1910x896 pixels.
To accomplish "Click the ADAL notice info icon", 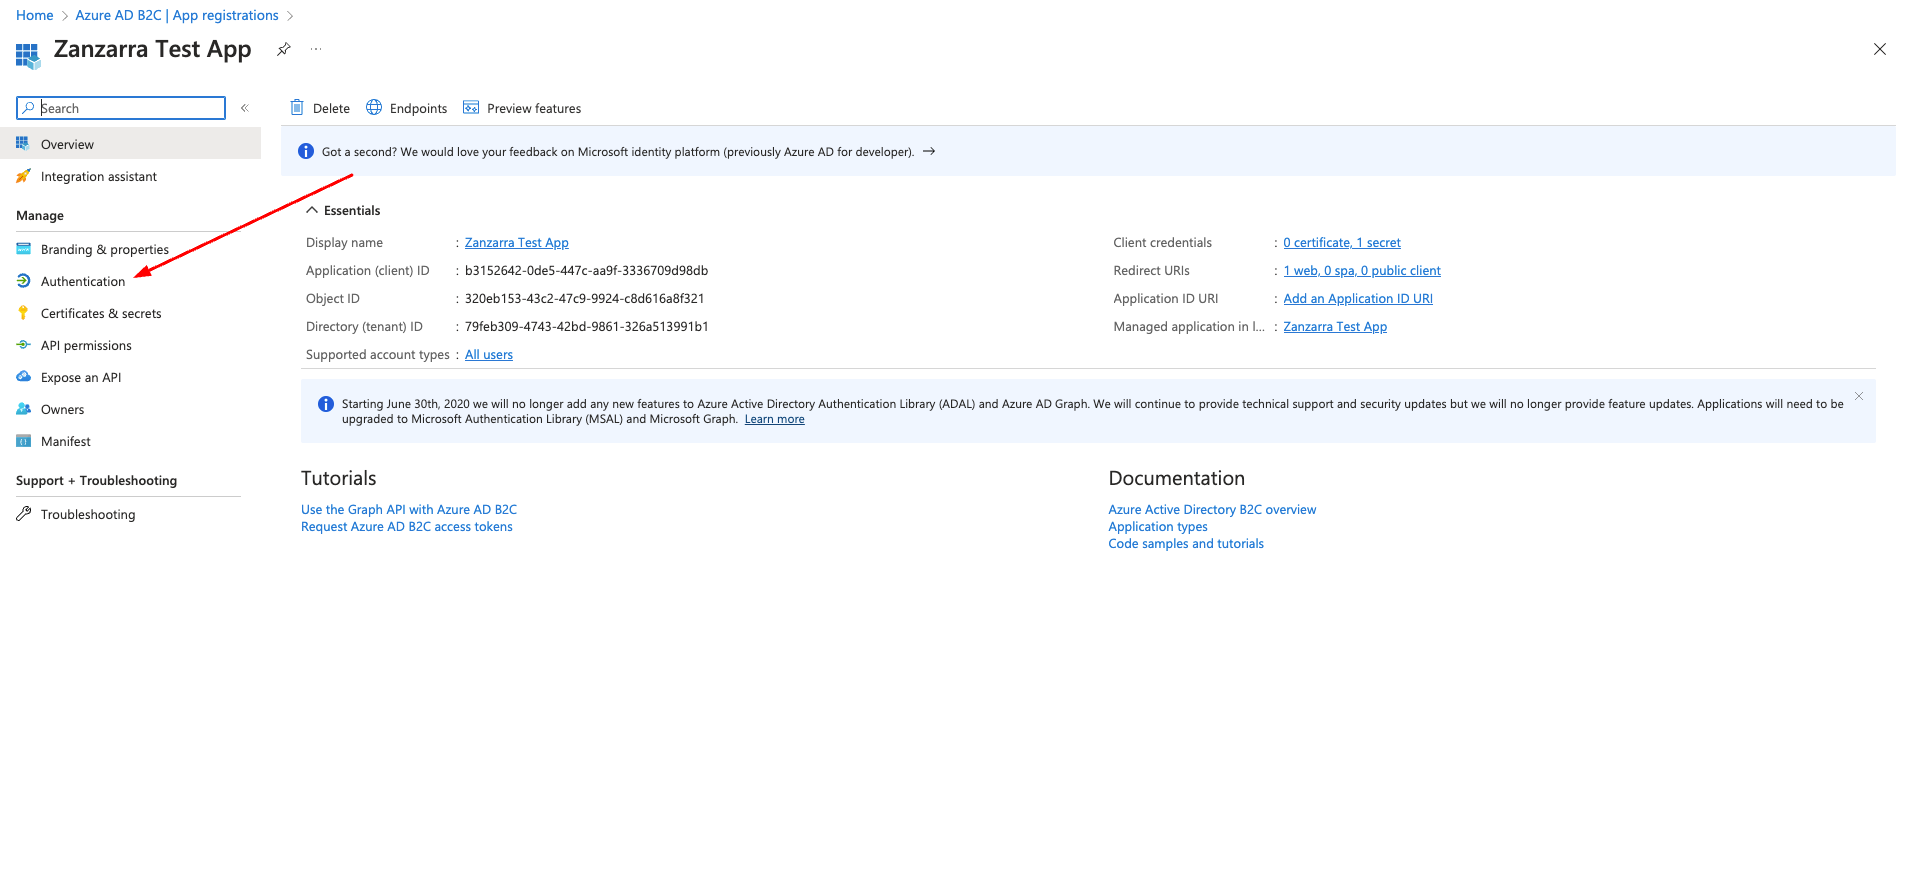I will 326,404.
